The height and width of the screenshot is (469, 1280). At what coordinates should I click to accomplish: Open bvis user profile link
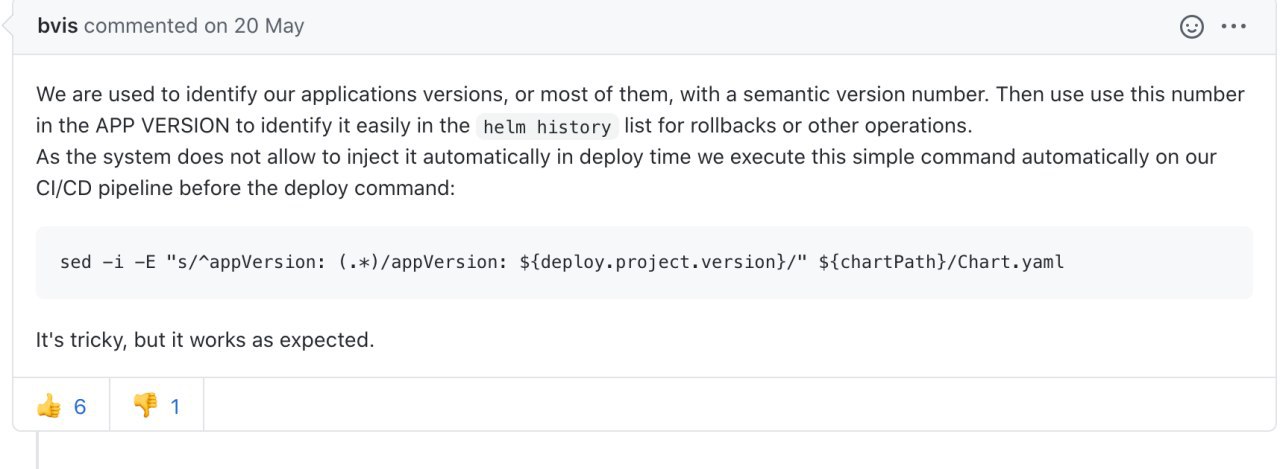pyautogui.click(x=58, y=26)
